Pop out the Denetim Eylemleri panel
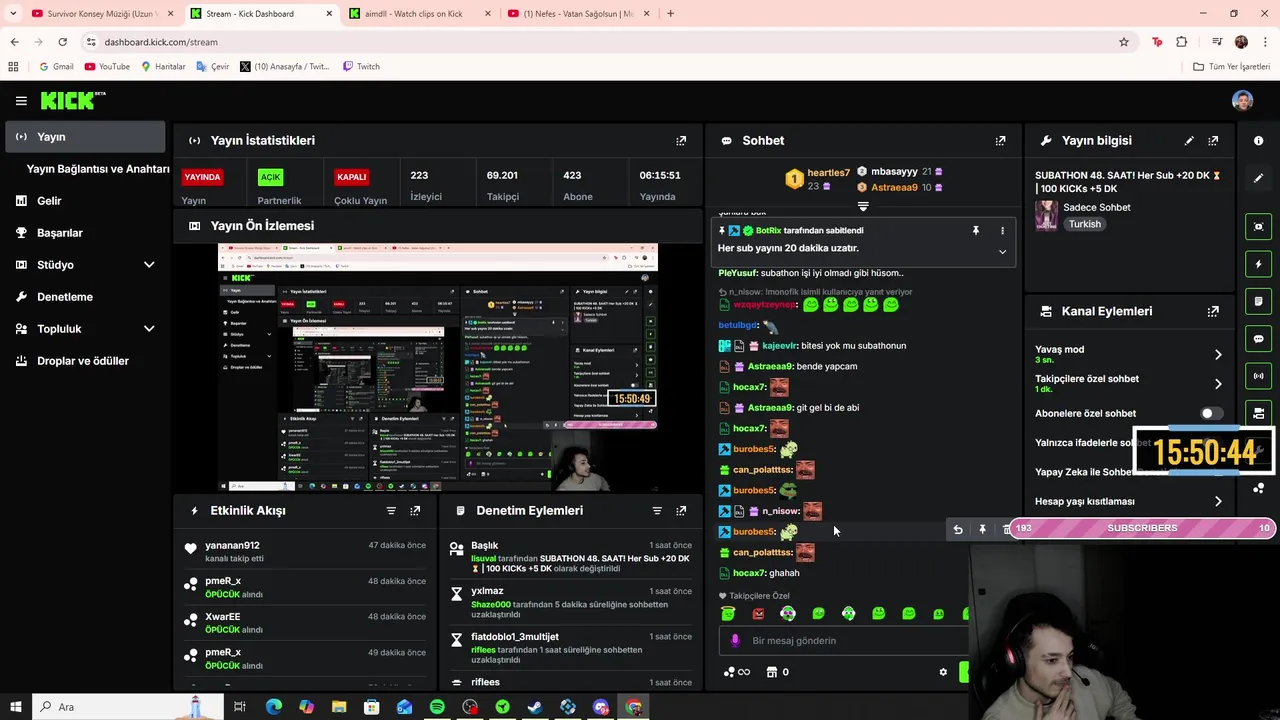 click(x=681, y=511)
